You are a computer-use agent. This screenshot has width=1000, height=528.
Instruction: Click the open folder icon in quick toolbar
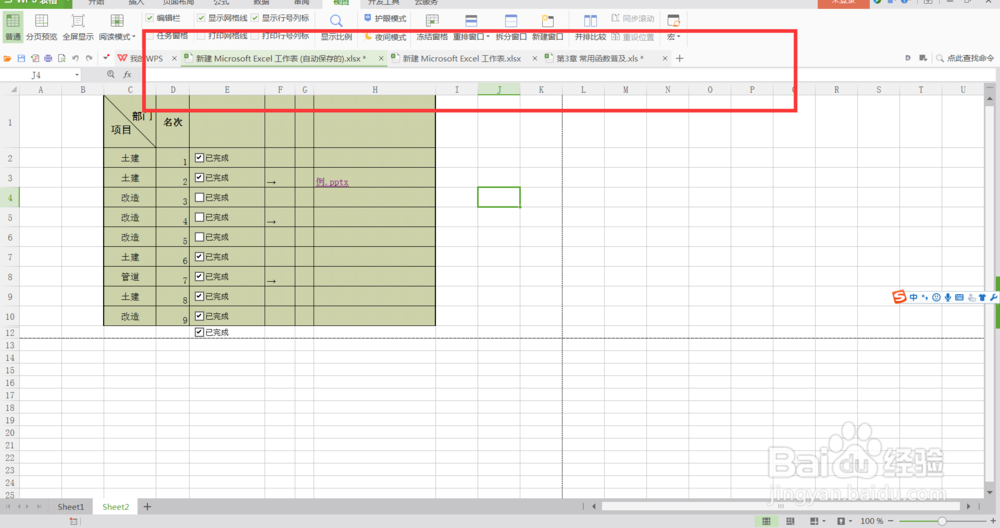pyautogui.click(x=8, y=58)
